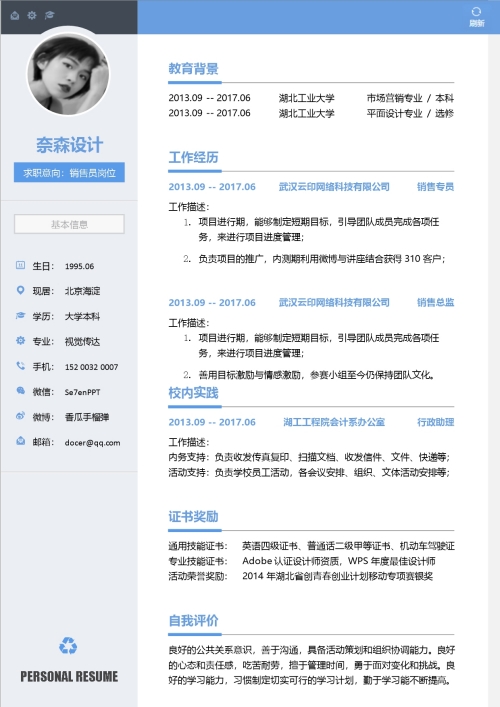This screenshot has width=500, height=707.
Task: Click 市场营销专业 / 本科
Action: 410,98
